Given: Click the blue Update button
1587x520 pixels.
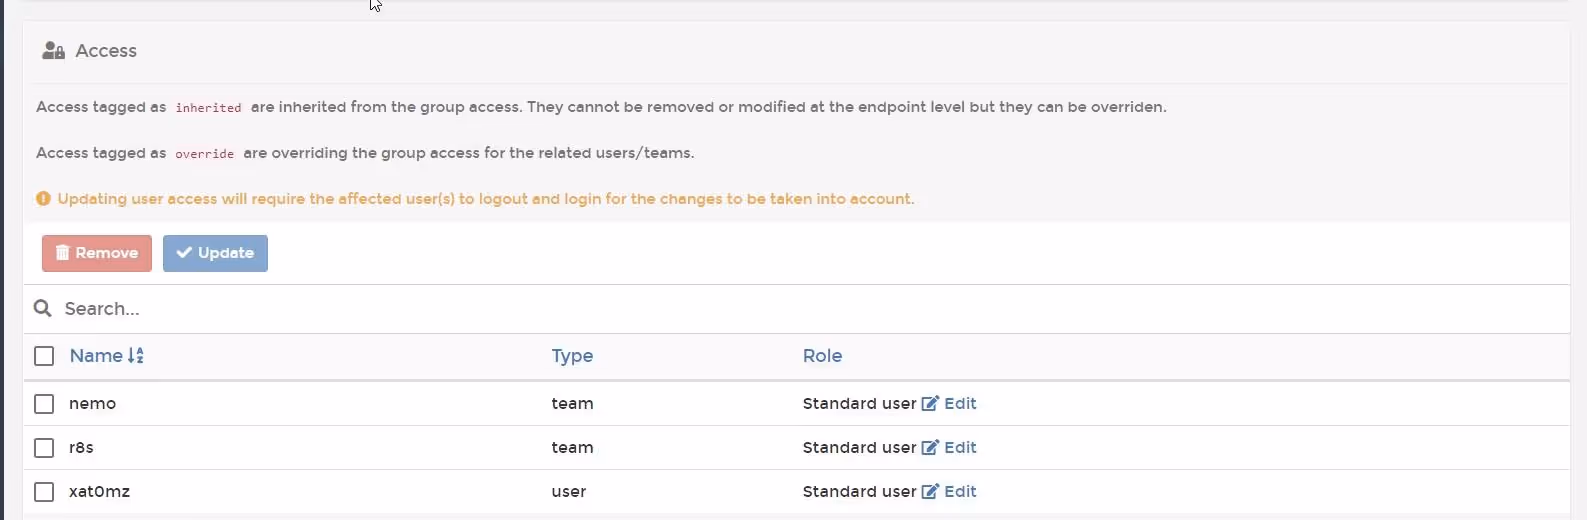Looking at the screenshot, I should coord(215,253).
